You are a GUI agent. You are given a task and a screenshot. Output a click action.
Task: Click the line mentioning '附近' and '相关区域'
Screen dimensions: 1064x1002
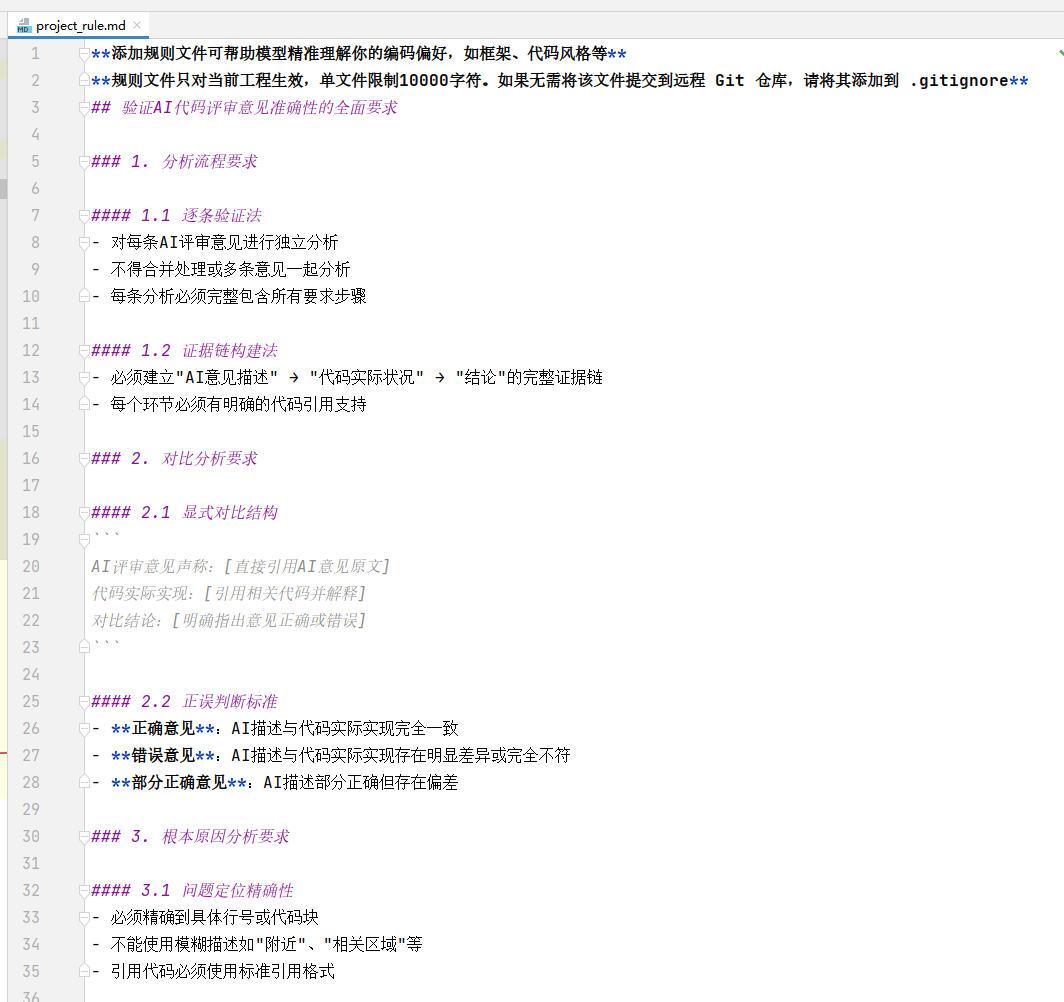point(266,944)
